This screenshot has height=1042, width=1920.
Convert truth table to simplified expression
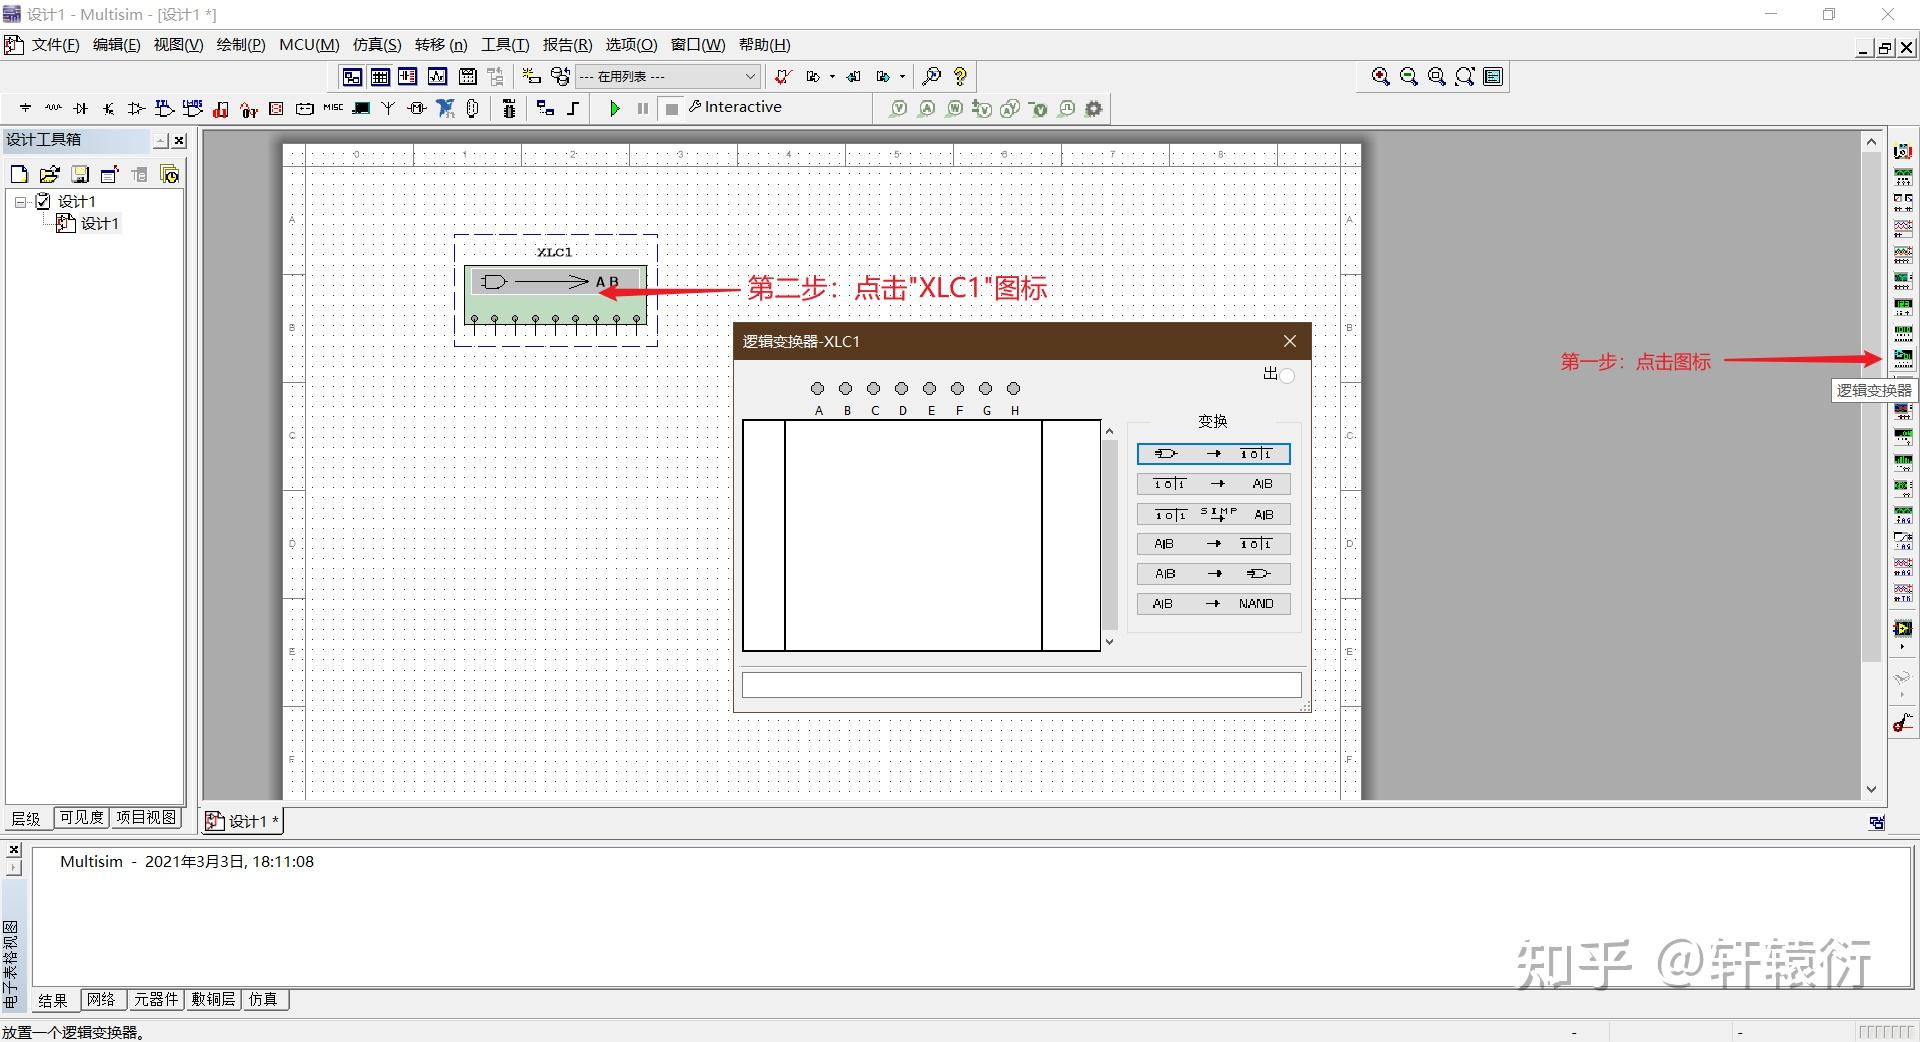(1213, 514)
